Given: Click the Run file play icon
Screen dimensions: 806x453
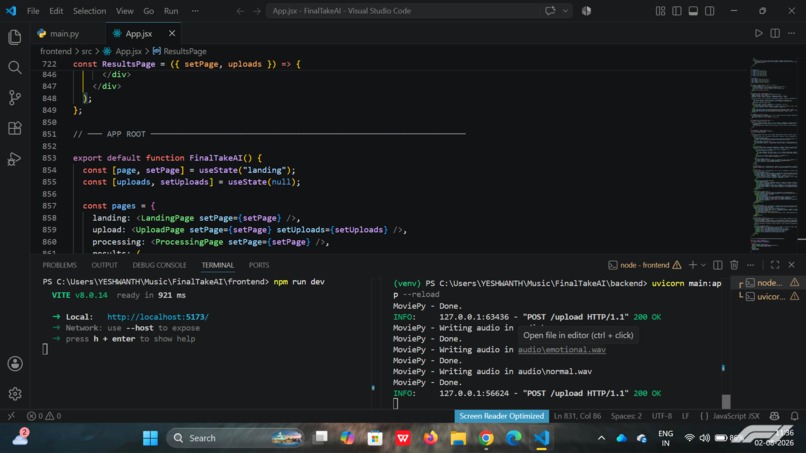Looking at the screenshot, I should [758, 33].
